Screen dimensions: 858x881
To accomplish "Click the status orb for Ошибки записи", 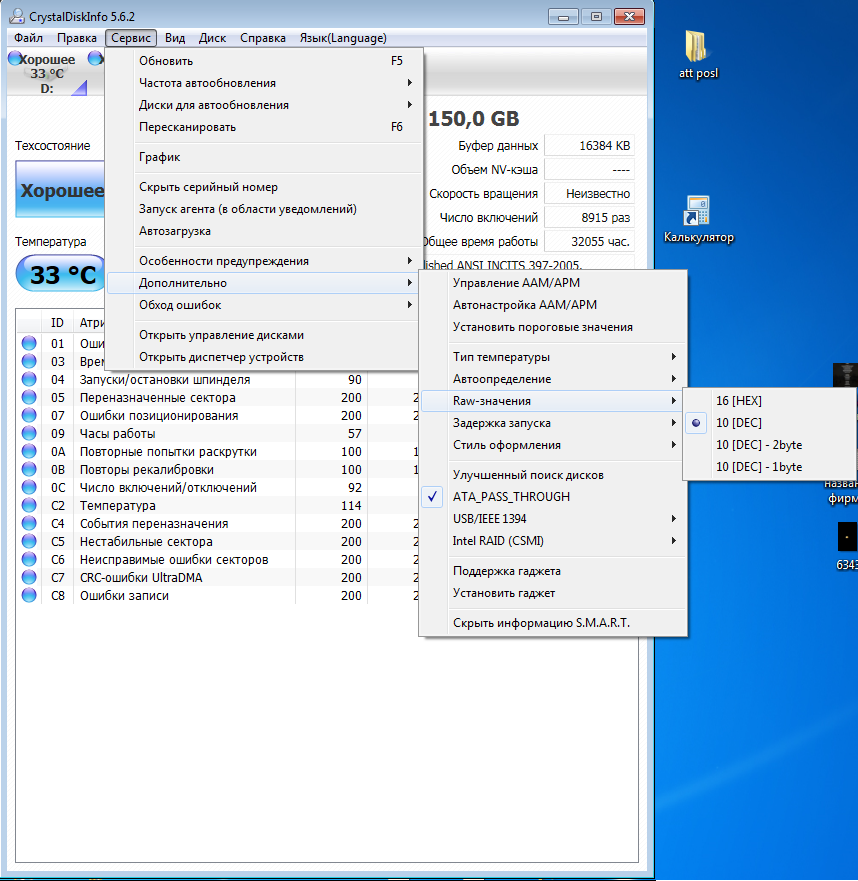I will point(29,596).
